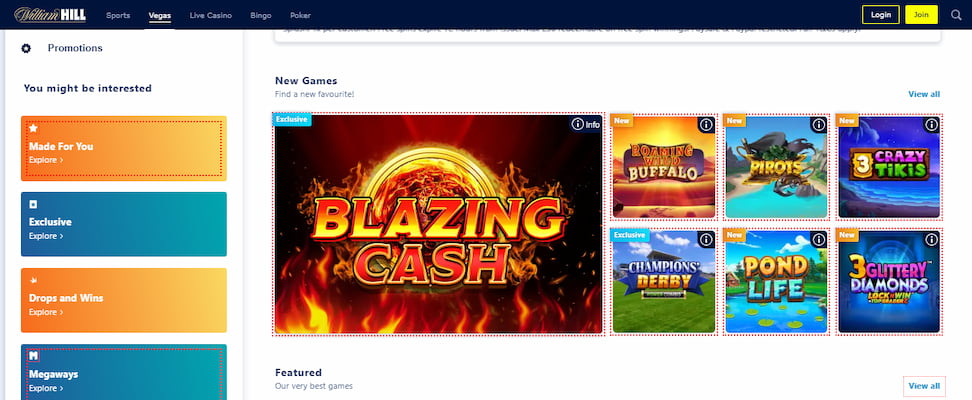
Task: Open the Pond Life game tile
Action: click(777, 281)
